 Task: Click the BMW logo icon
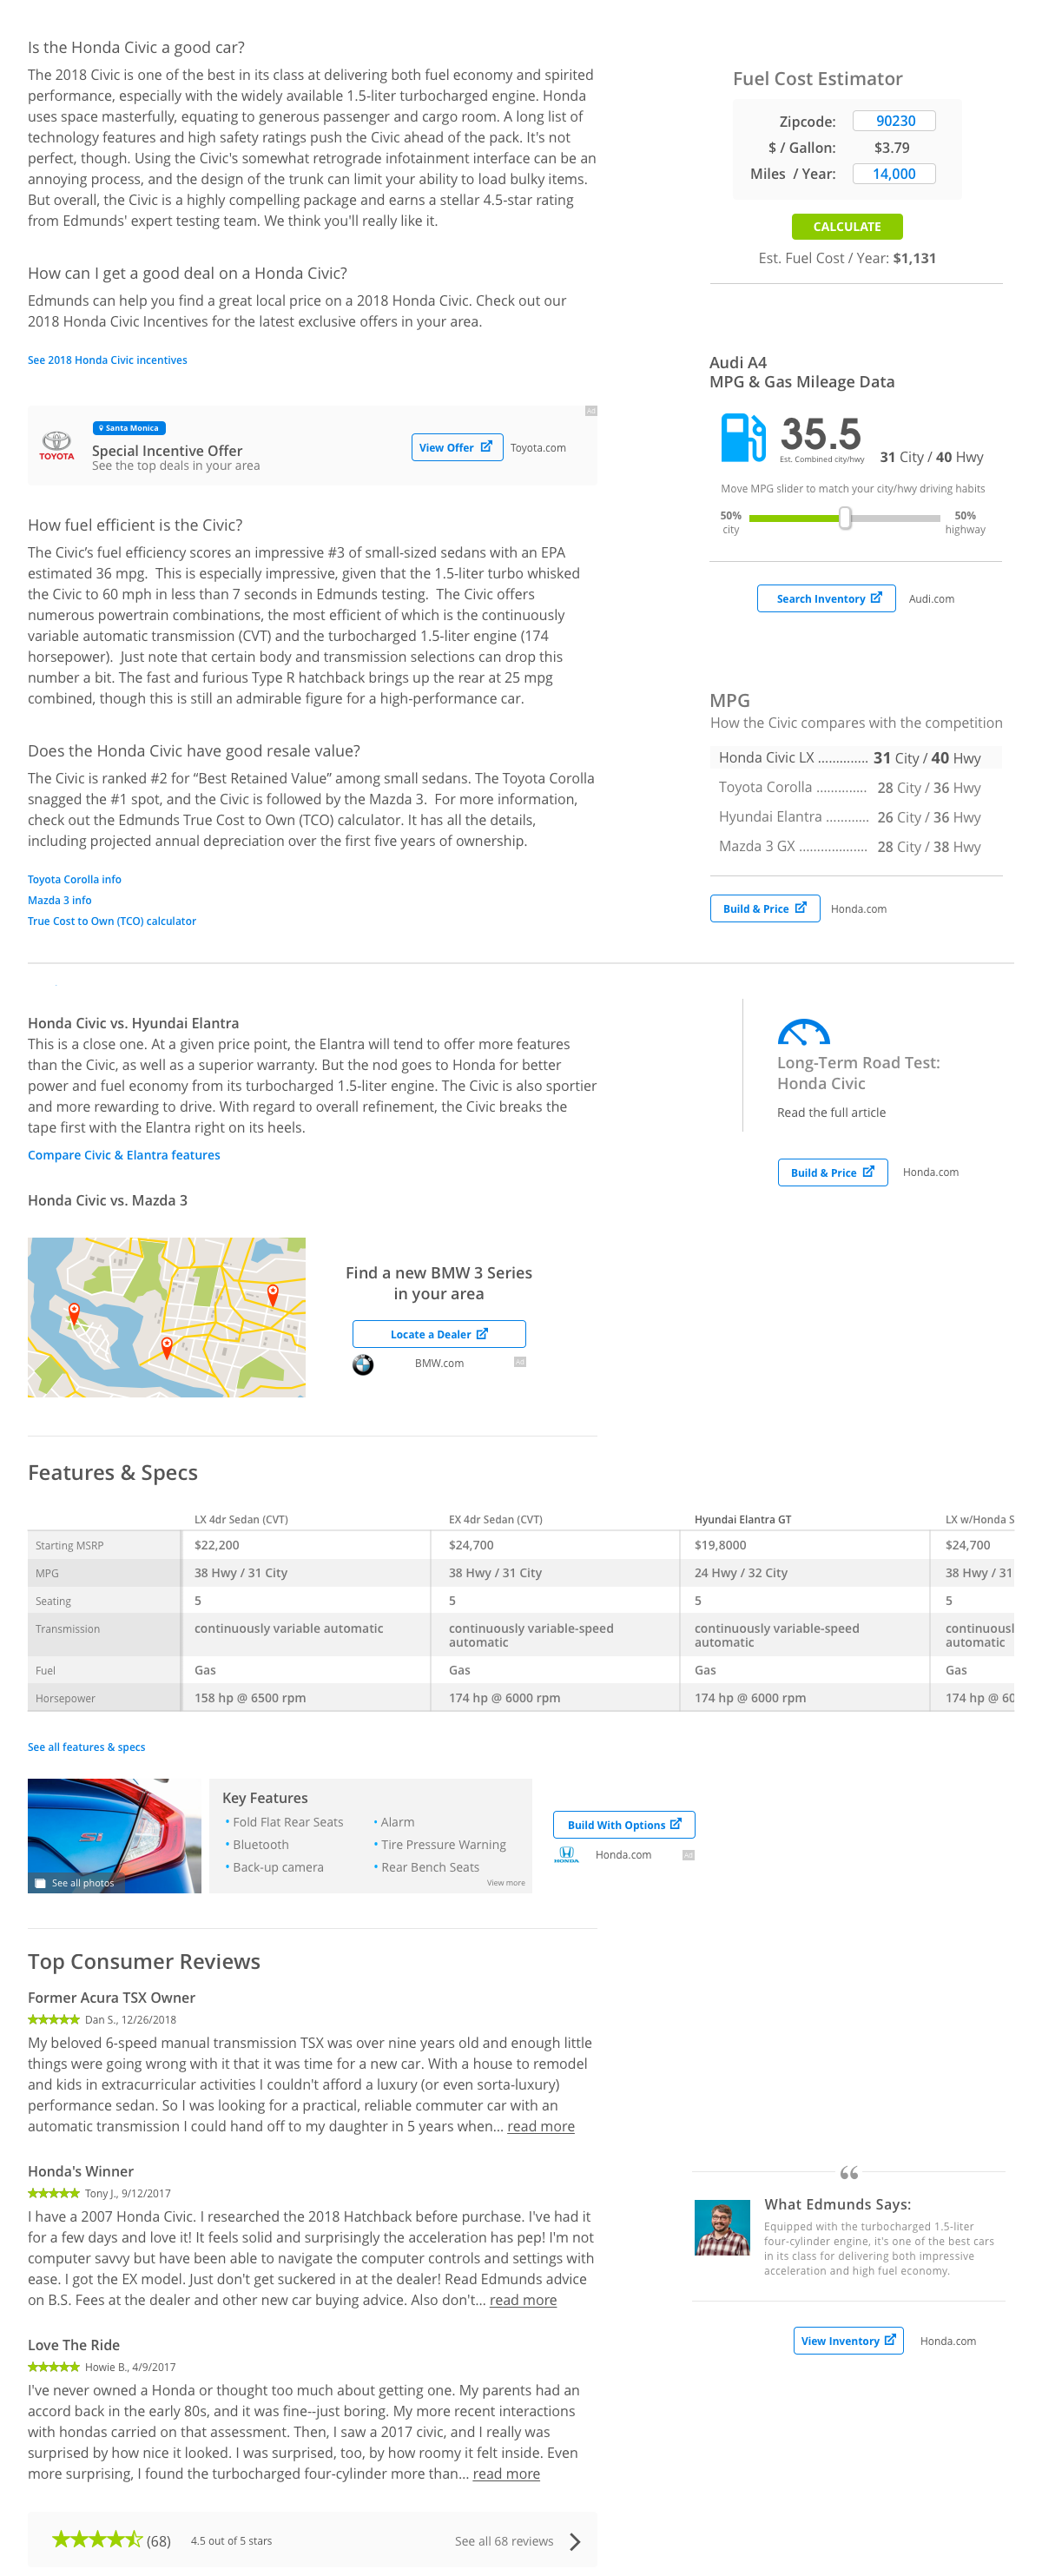coord(363,1364)
